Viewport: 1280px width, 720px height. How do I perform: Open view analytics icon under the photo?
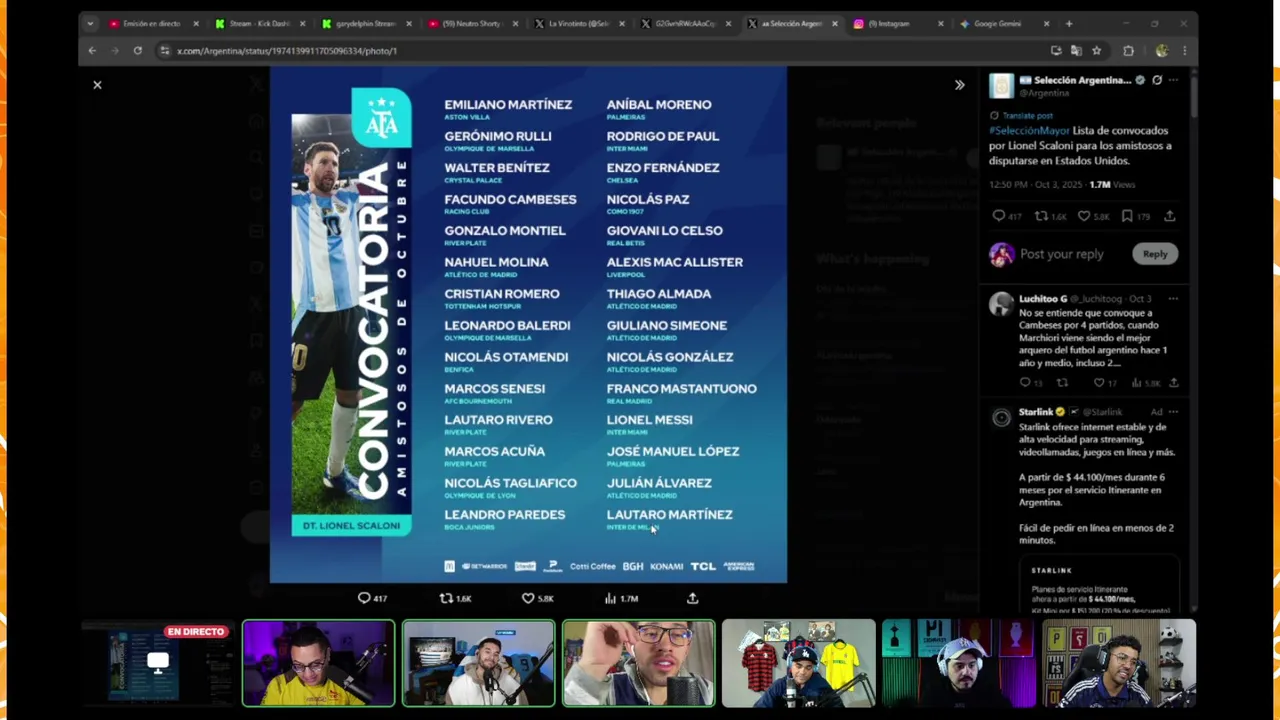click(x=610, y=598)
